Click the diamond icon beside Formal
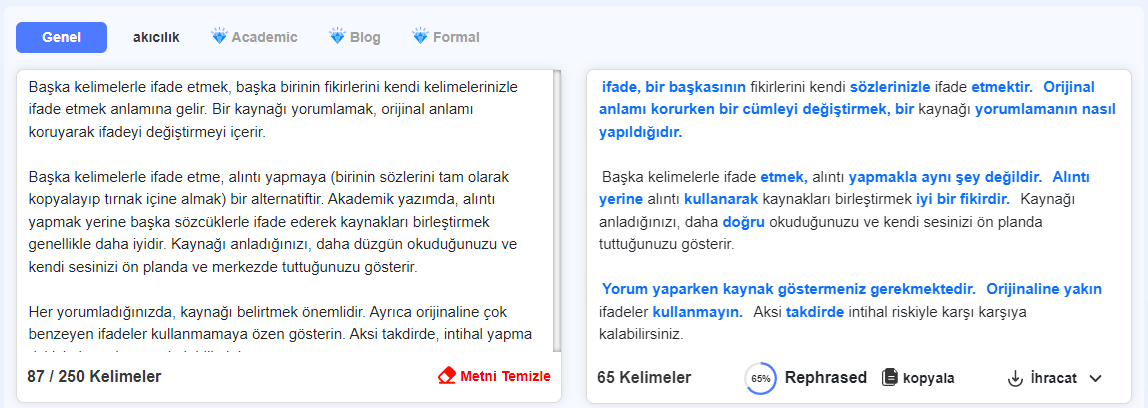This screenshot has width=1148, height=408. 420,36
